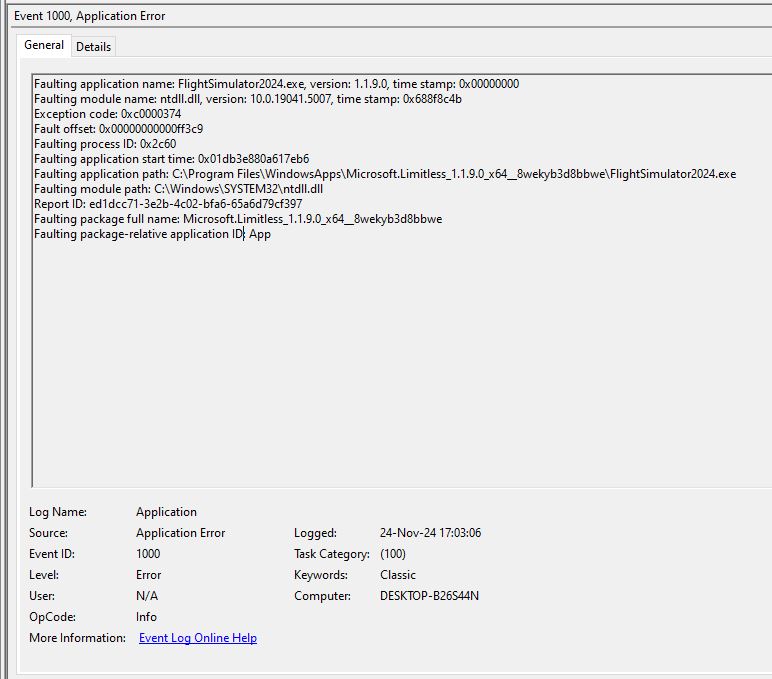772x679 pixels.
Task: Click the Report ID line
Action: point(168,204)
